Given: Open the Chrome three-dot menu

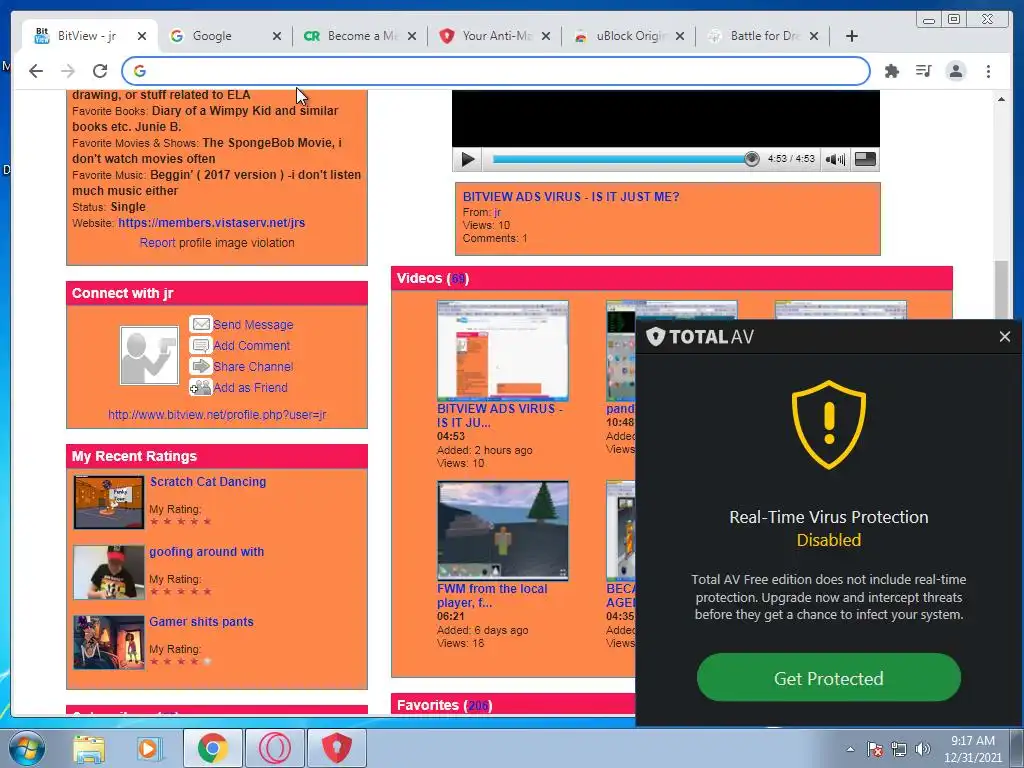Looking at the screenshot, I should [x=988, y=71].
